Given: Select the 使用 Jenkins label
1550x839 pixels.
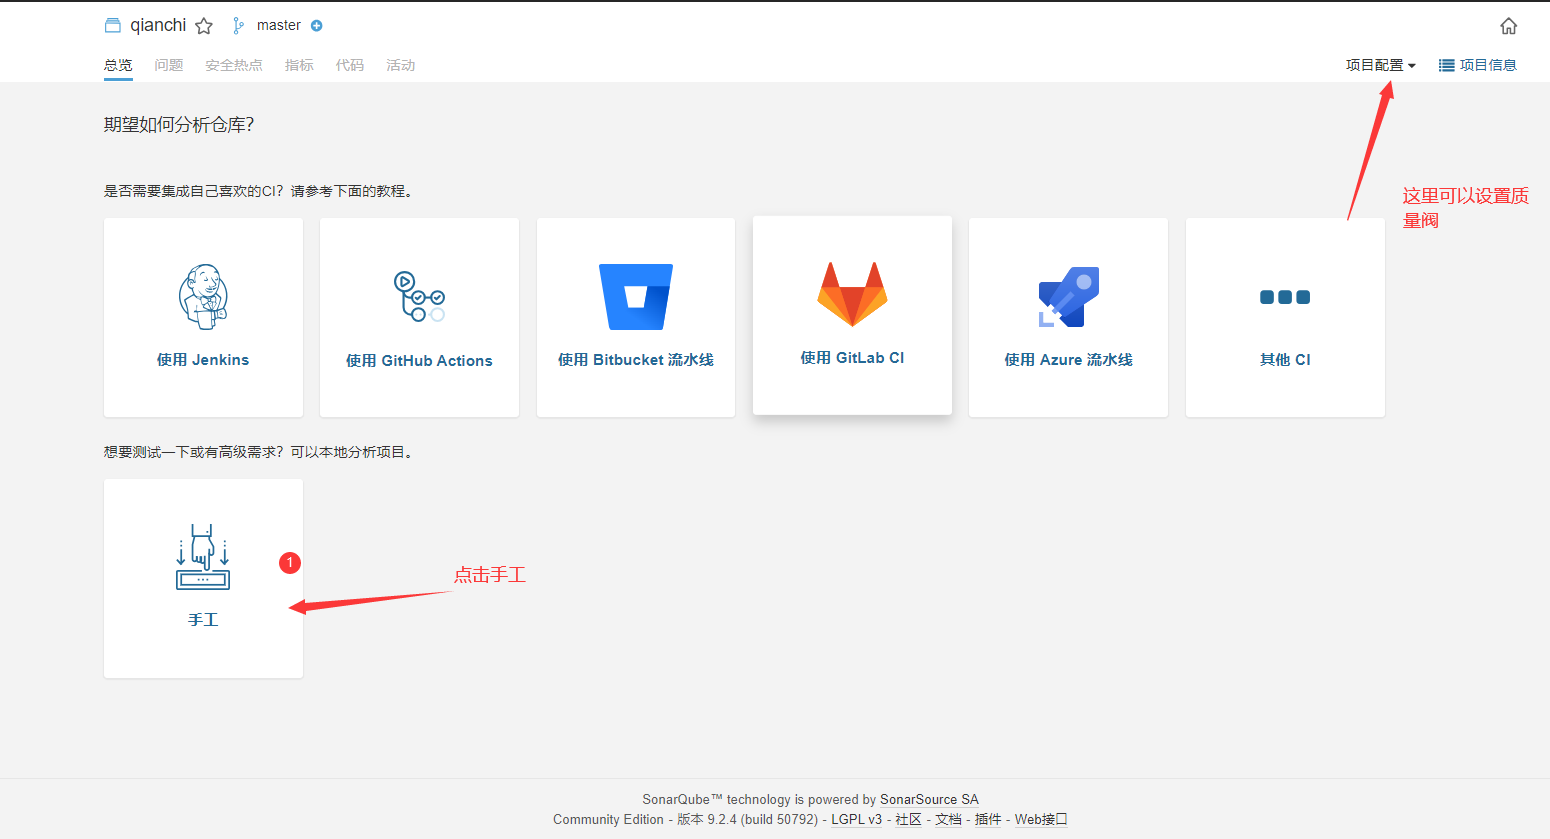Looking at the screenshot, I should (203, 360).
